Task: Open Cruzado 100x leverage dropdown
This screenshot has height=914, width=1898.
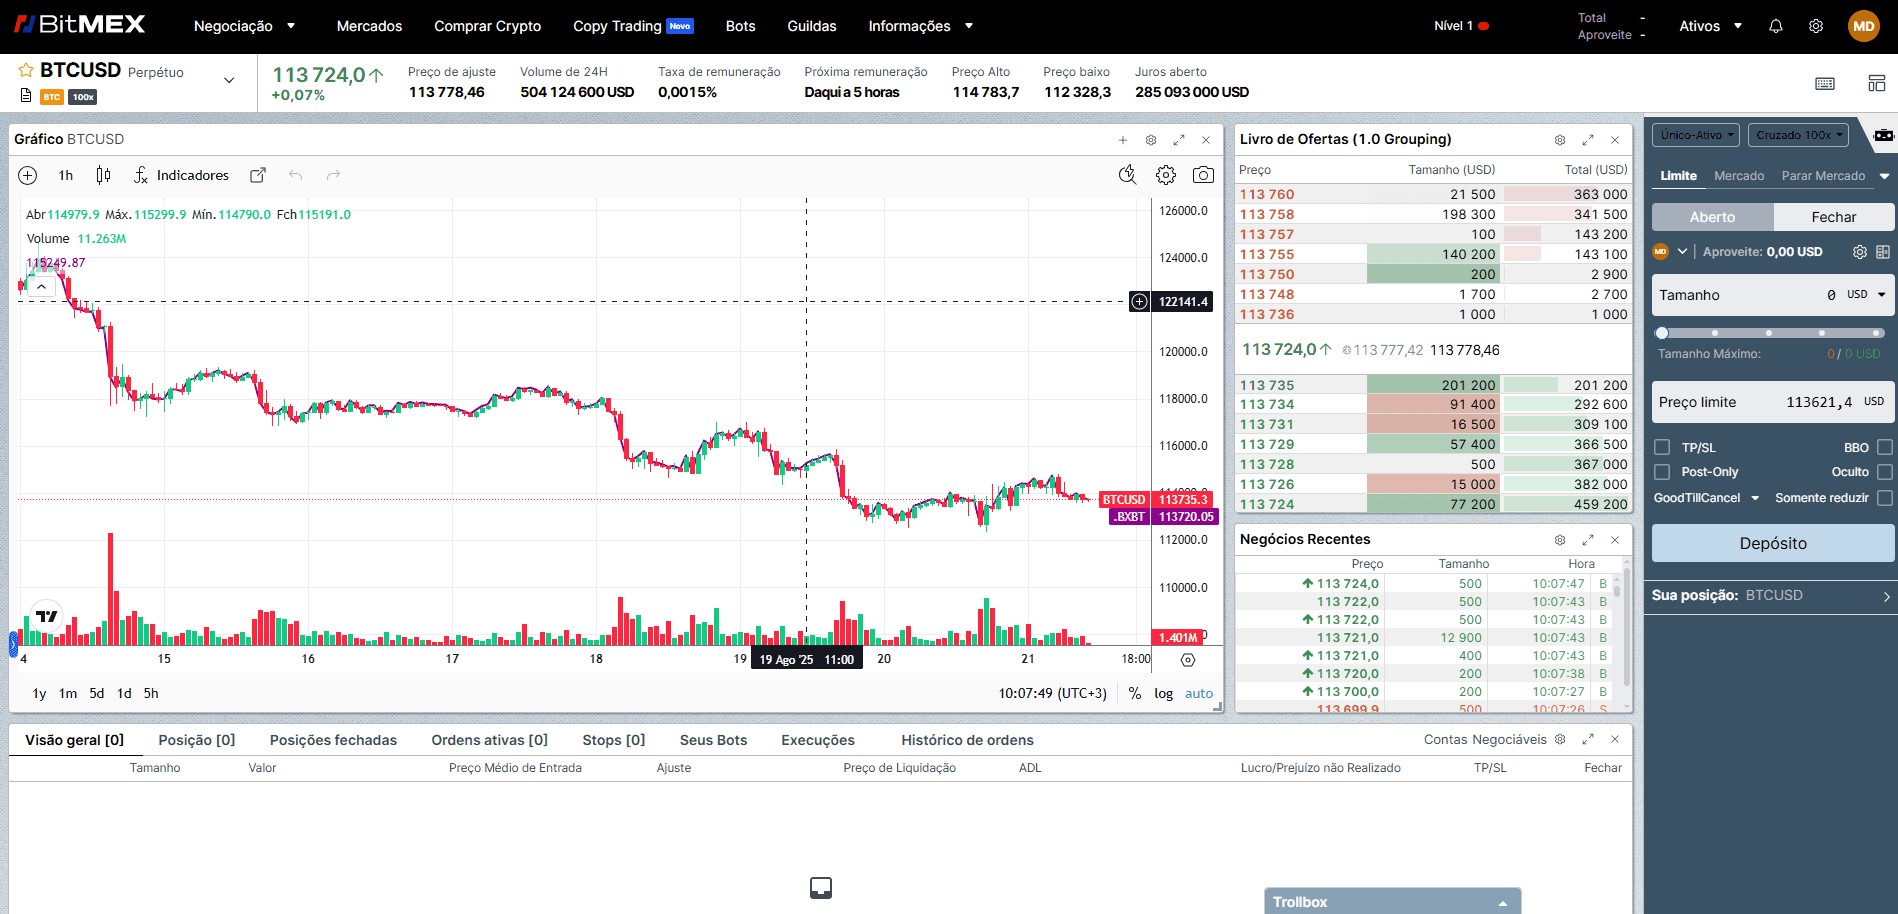Action: tap(1799, 135)
